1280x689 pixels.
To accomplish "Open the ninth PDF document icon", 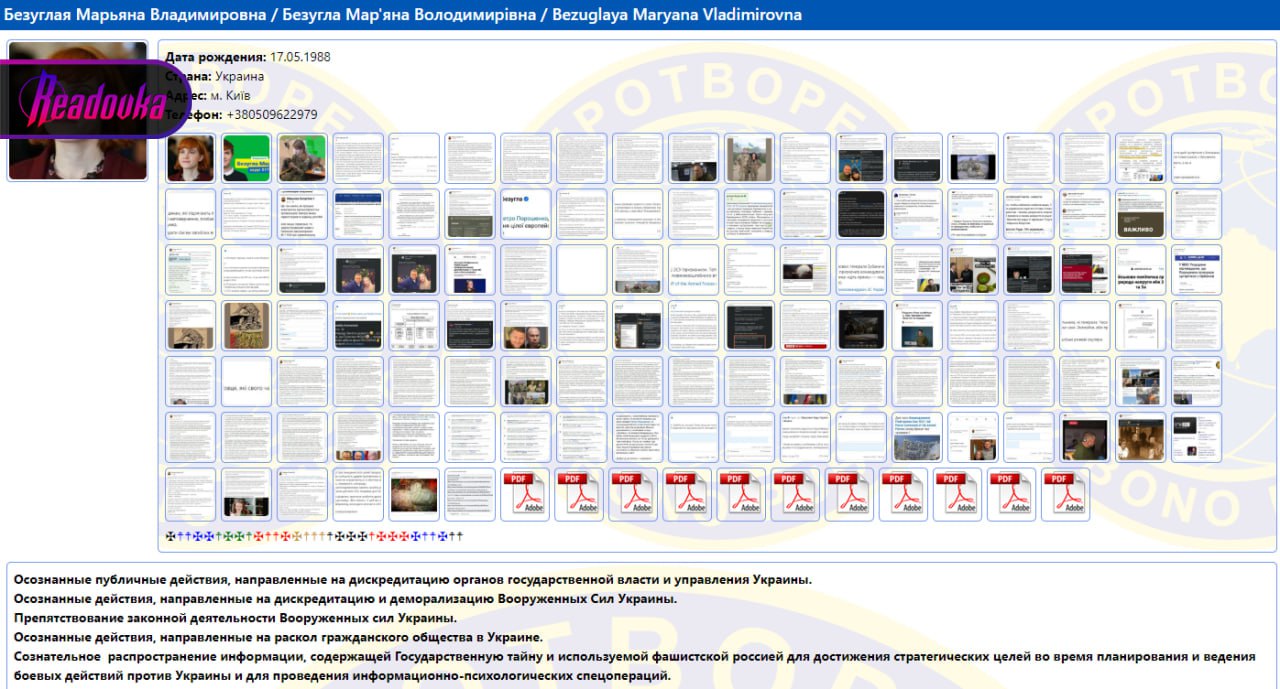I will coord(957,494).
